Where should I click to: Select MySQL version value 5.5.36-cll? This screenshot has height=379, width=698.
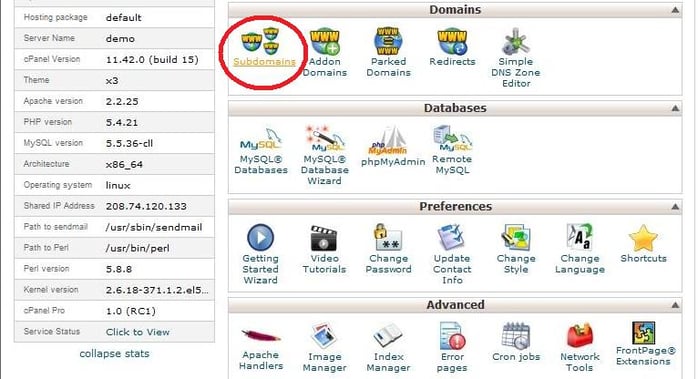coord(129,143)
